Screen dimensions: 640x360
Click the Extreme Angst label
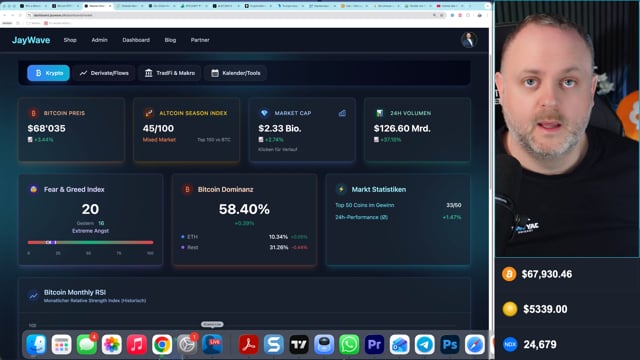[x=90, y=231]
